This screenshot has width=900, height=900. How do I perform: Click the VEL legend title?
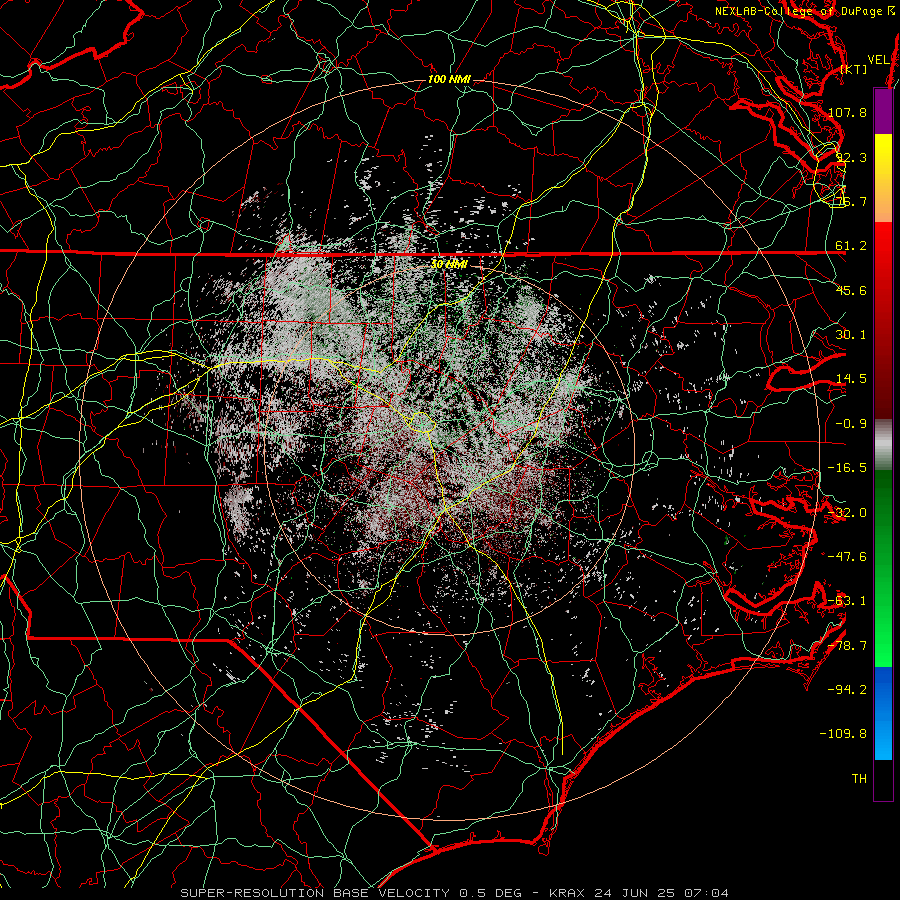(879, 60)
